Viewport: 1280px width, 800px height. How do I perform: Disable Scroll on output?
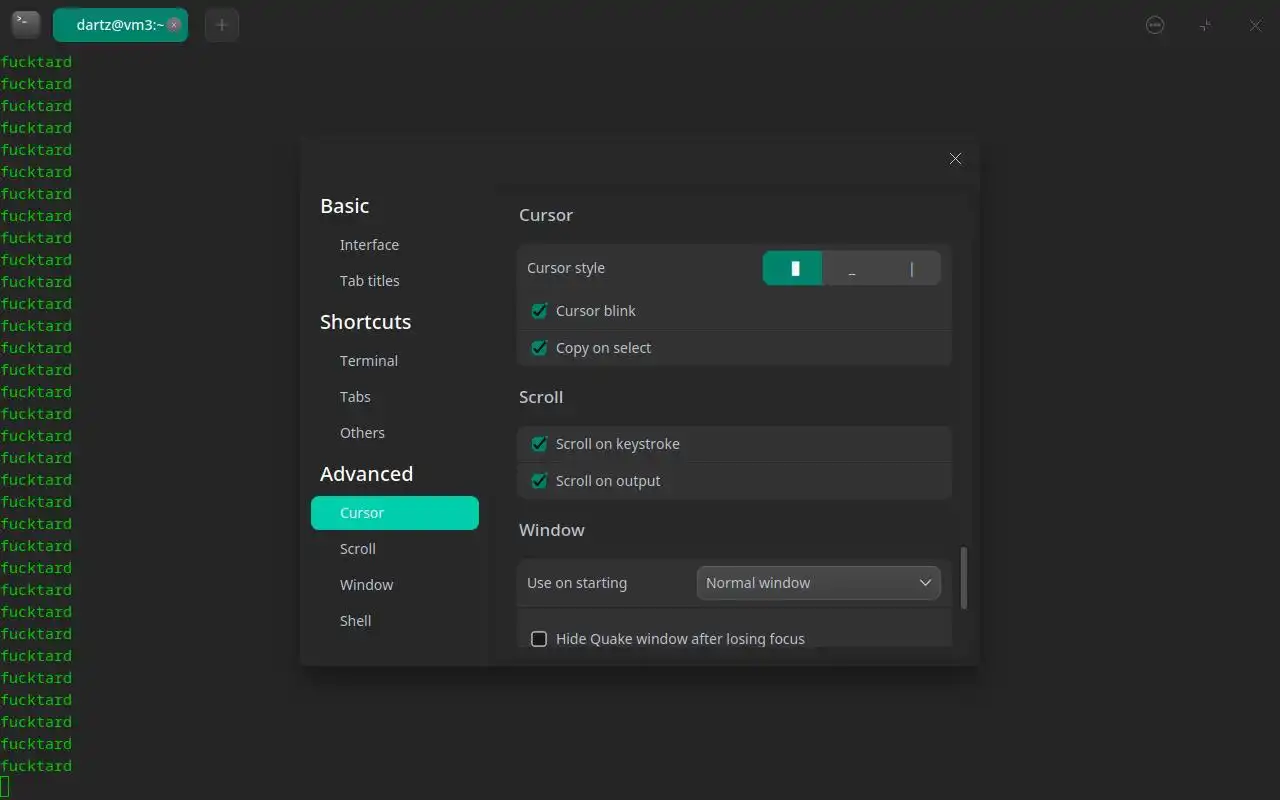pos(539,481)
